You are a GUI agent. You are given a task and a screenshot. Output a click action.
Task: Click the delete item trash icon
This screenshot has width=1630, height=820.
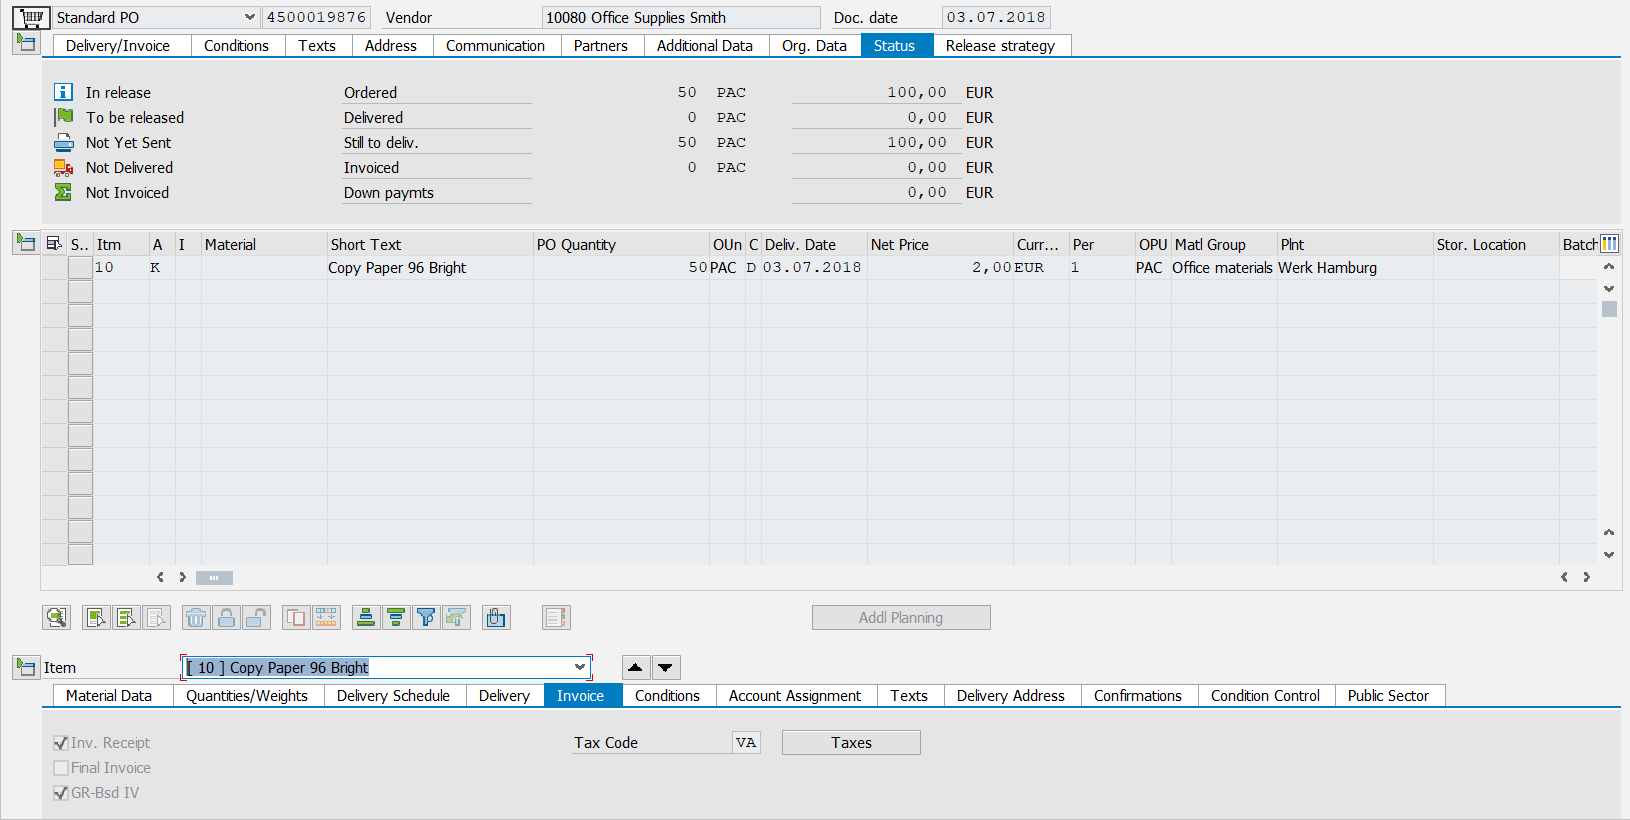click(196, 618)
